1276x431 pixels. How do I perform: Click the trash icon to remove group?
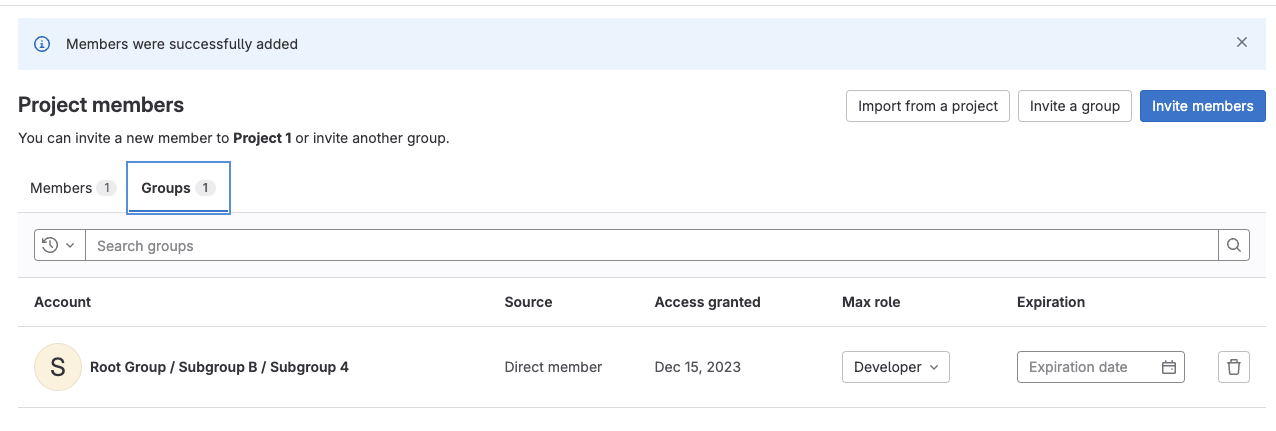1234,367
